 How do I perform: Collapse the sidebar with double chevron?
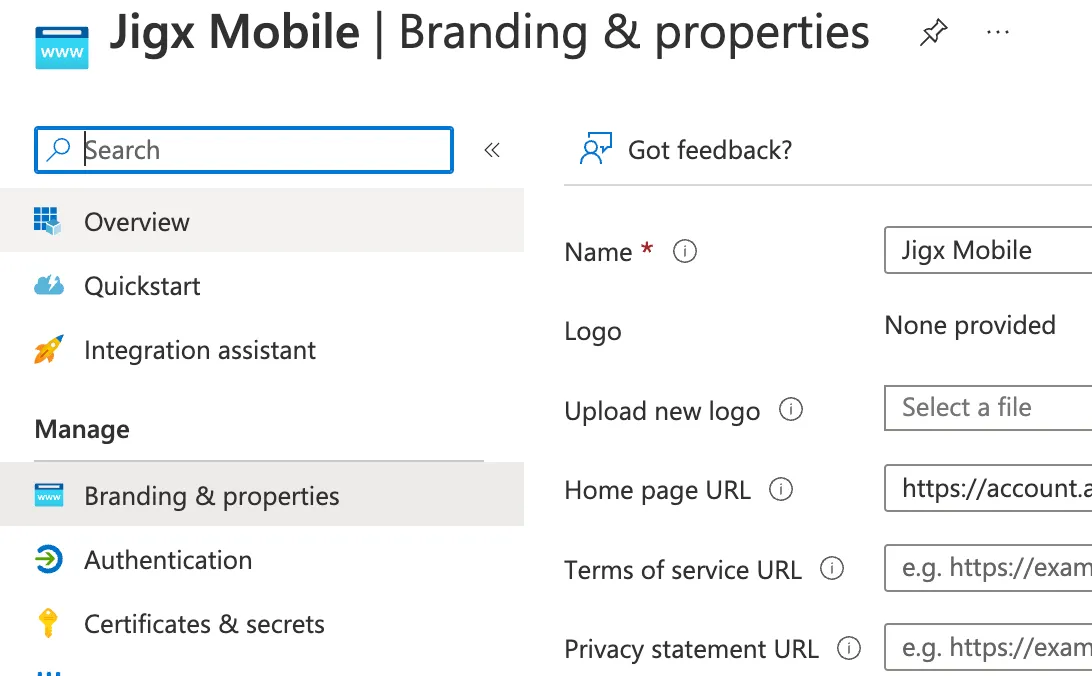pos(492,150)
